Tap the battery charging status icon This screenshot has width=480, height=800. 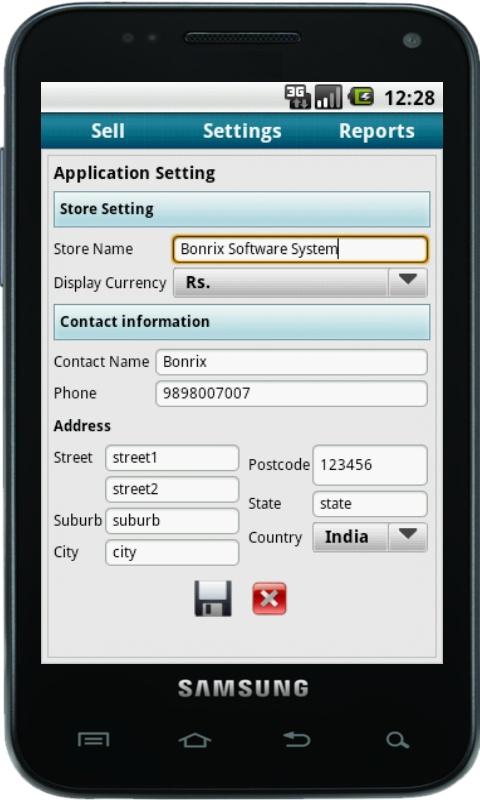(x=361, y=96)
